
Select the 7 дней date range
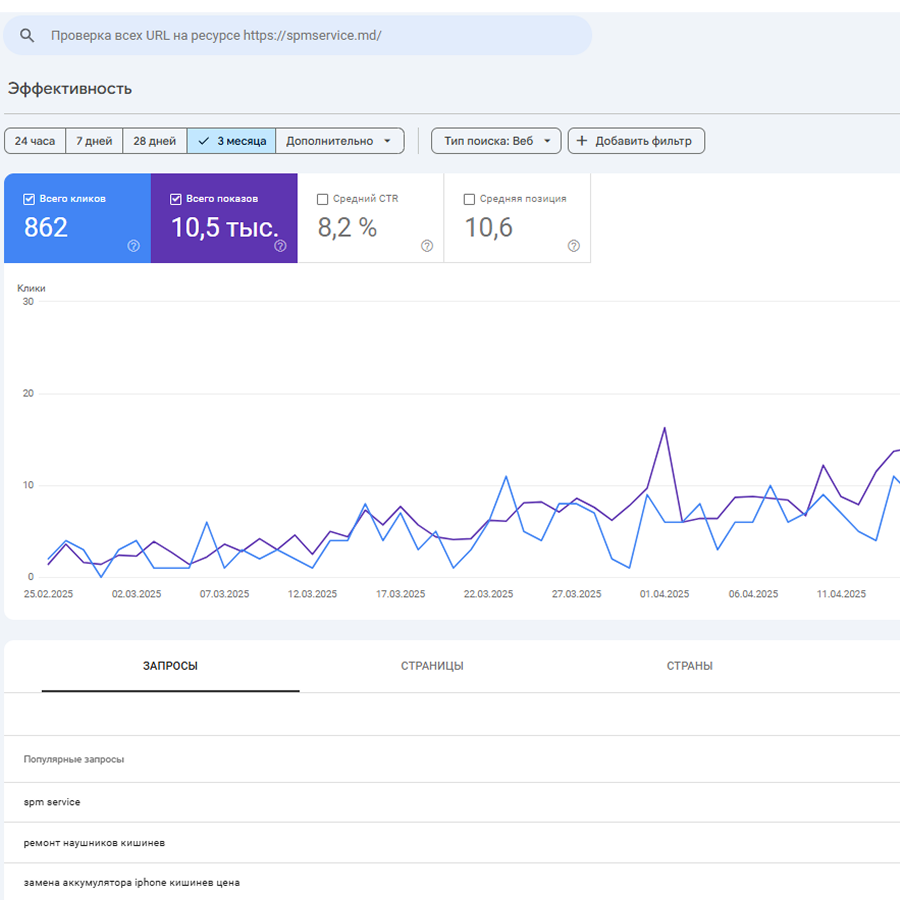pyautogui.click(x=94, y=141)
